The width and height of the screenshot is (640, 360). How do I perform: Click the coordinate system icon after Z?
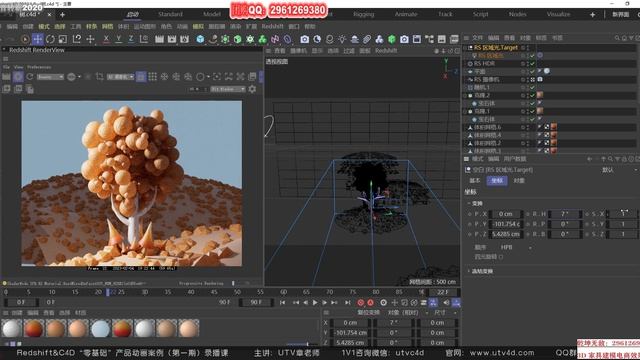[144, 39]
